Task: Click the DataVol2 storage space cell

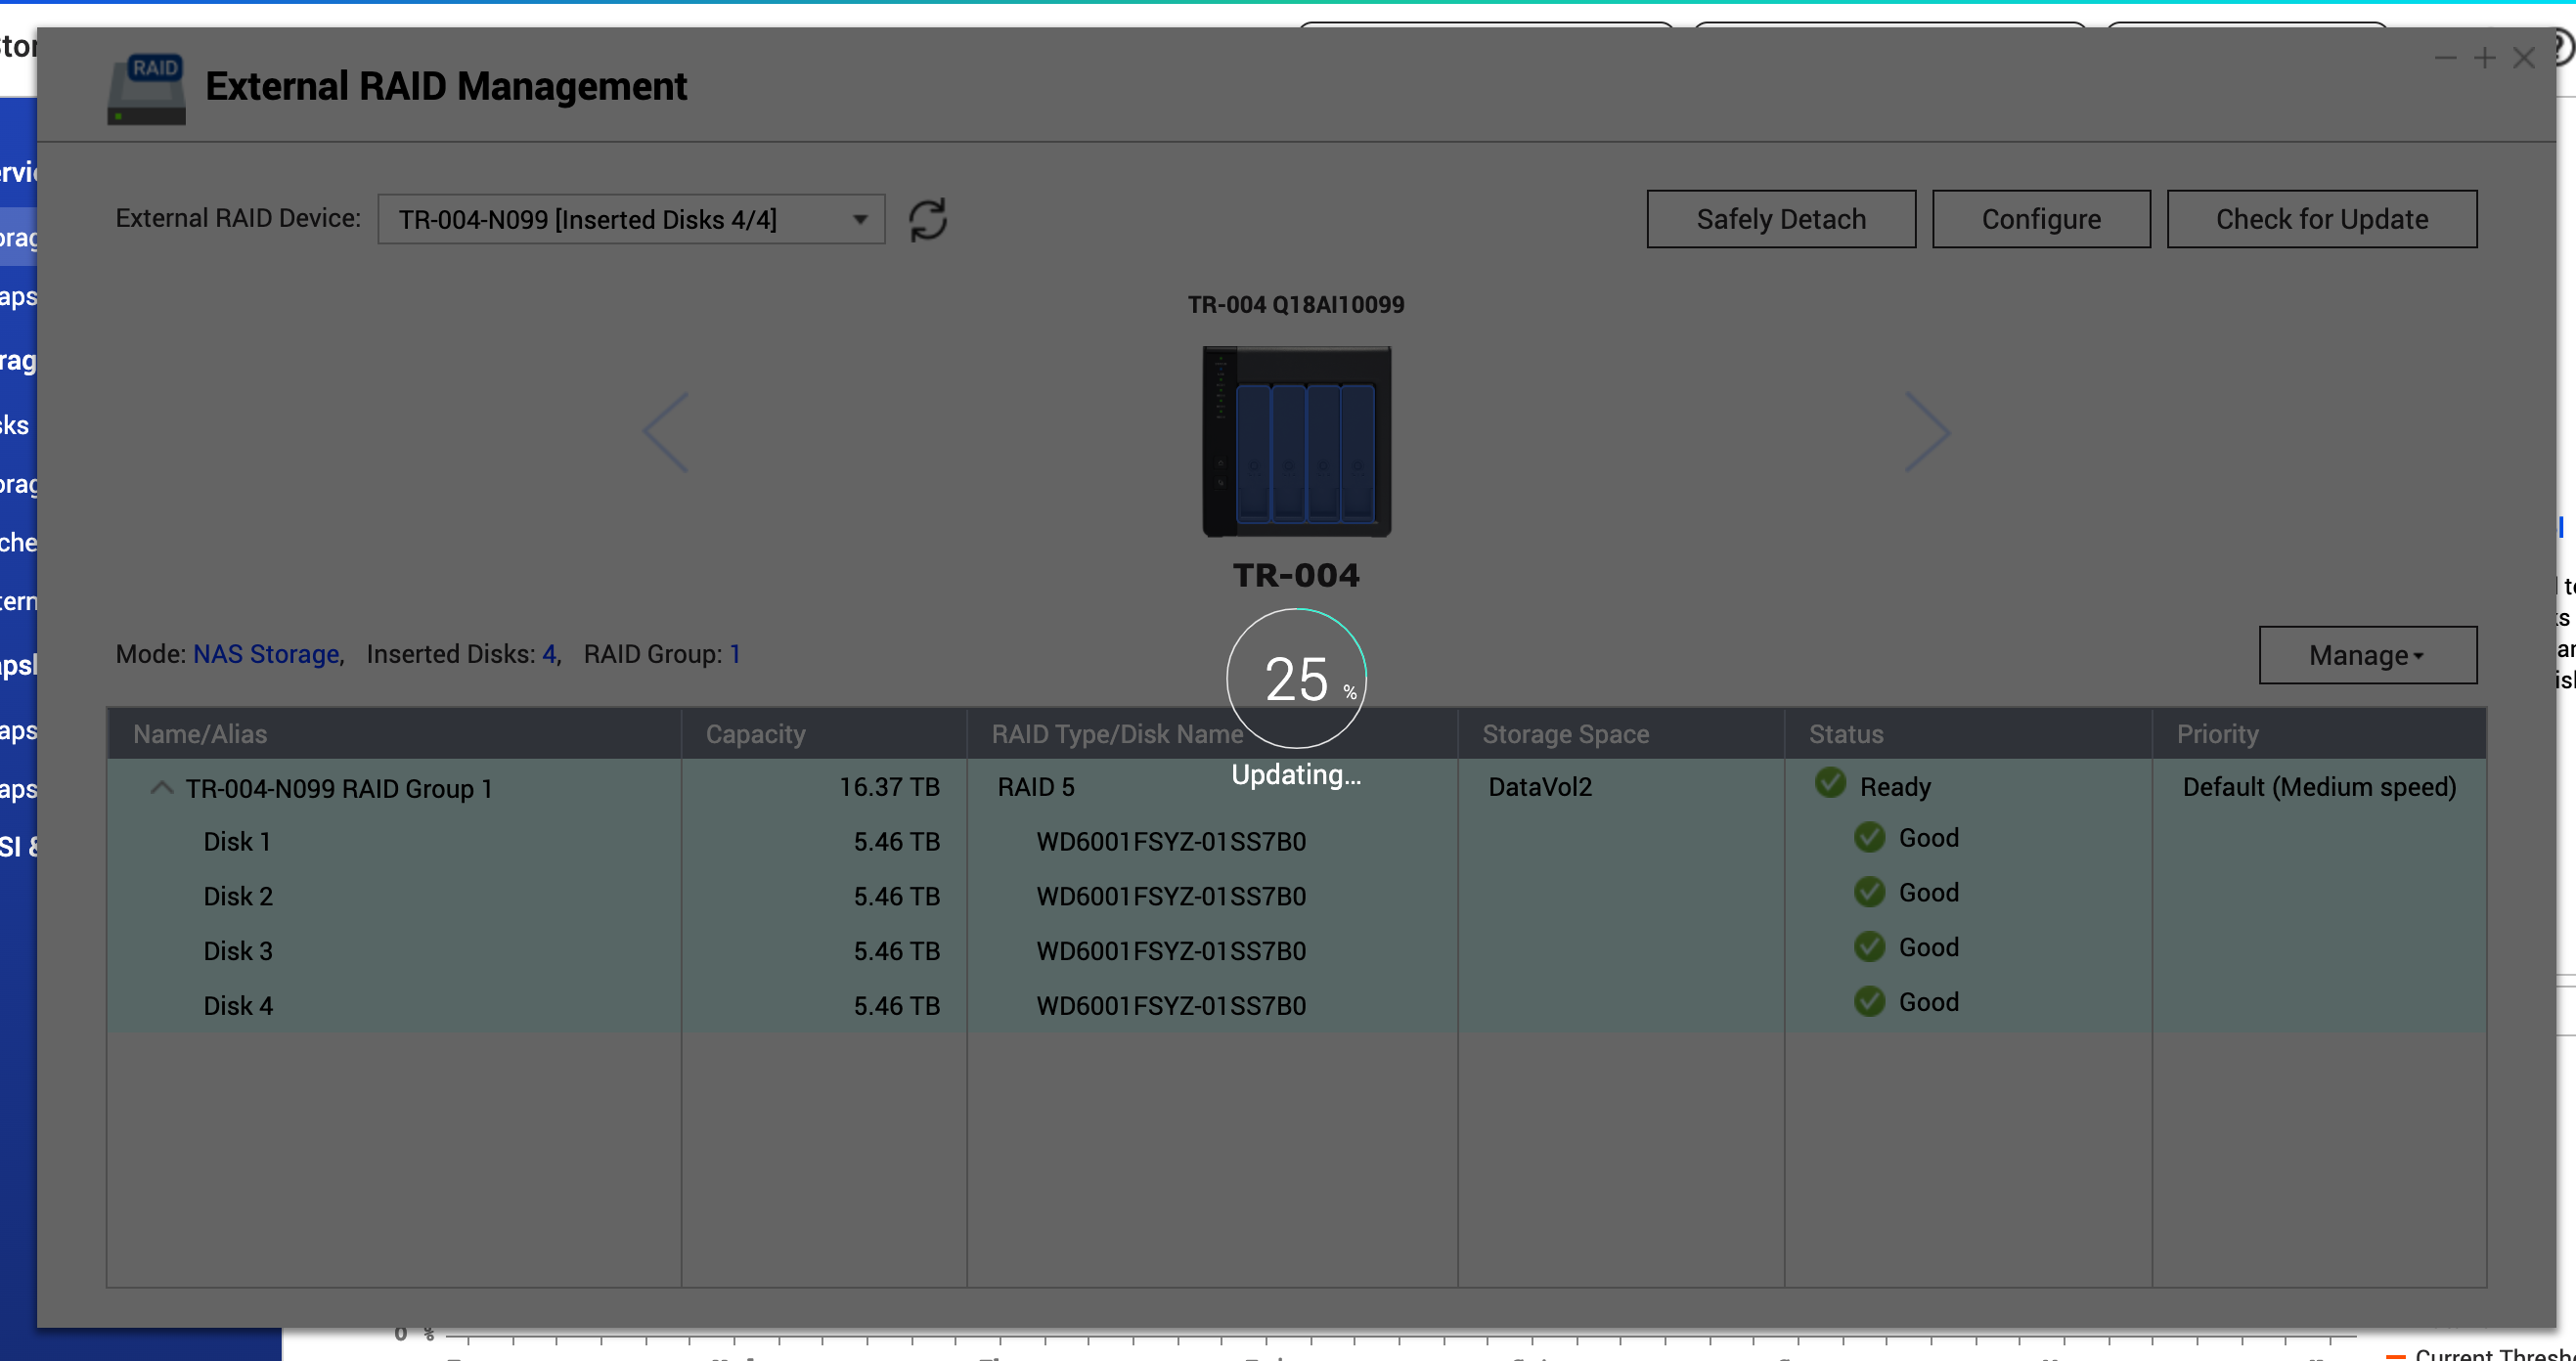Action: point(1540,787)
